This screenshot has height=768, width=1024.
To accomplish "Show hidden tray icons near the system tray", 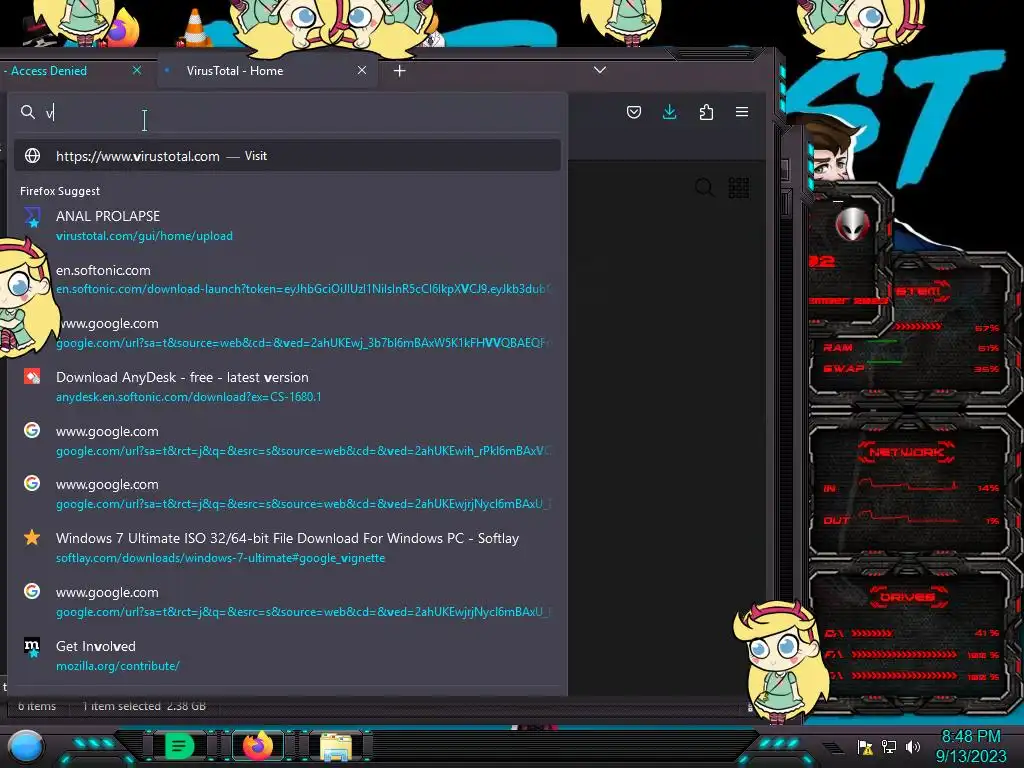I will (x=833, y=747).
